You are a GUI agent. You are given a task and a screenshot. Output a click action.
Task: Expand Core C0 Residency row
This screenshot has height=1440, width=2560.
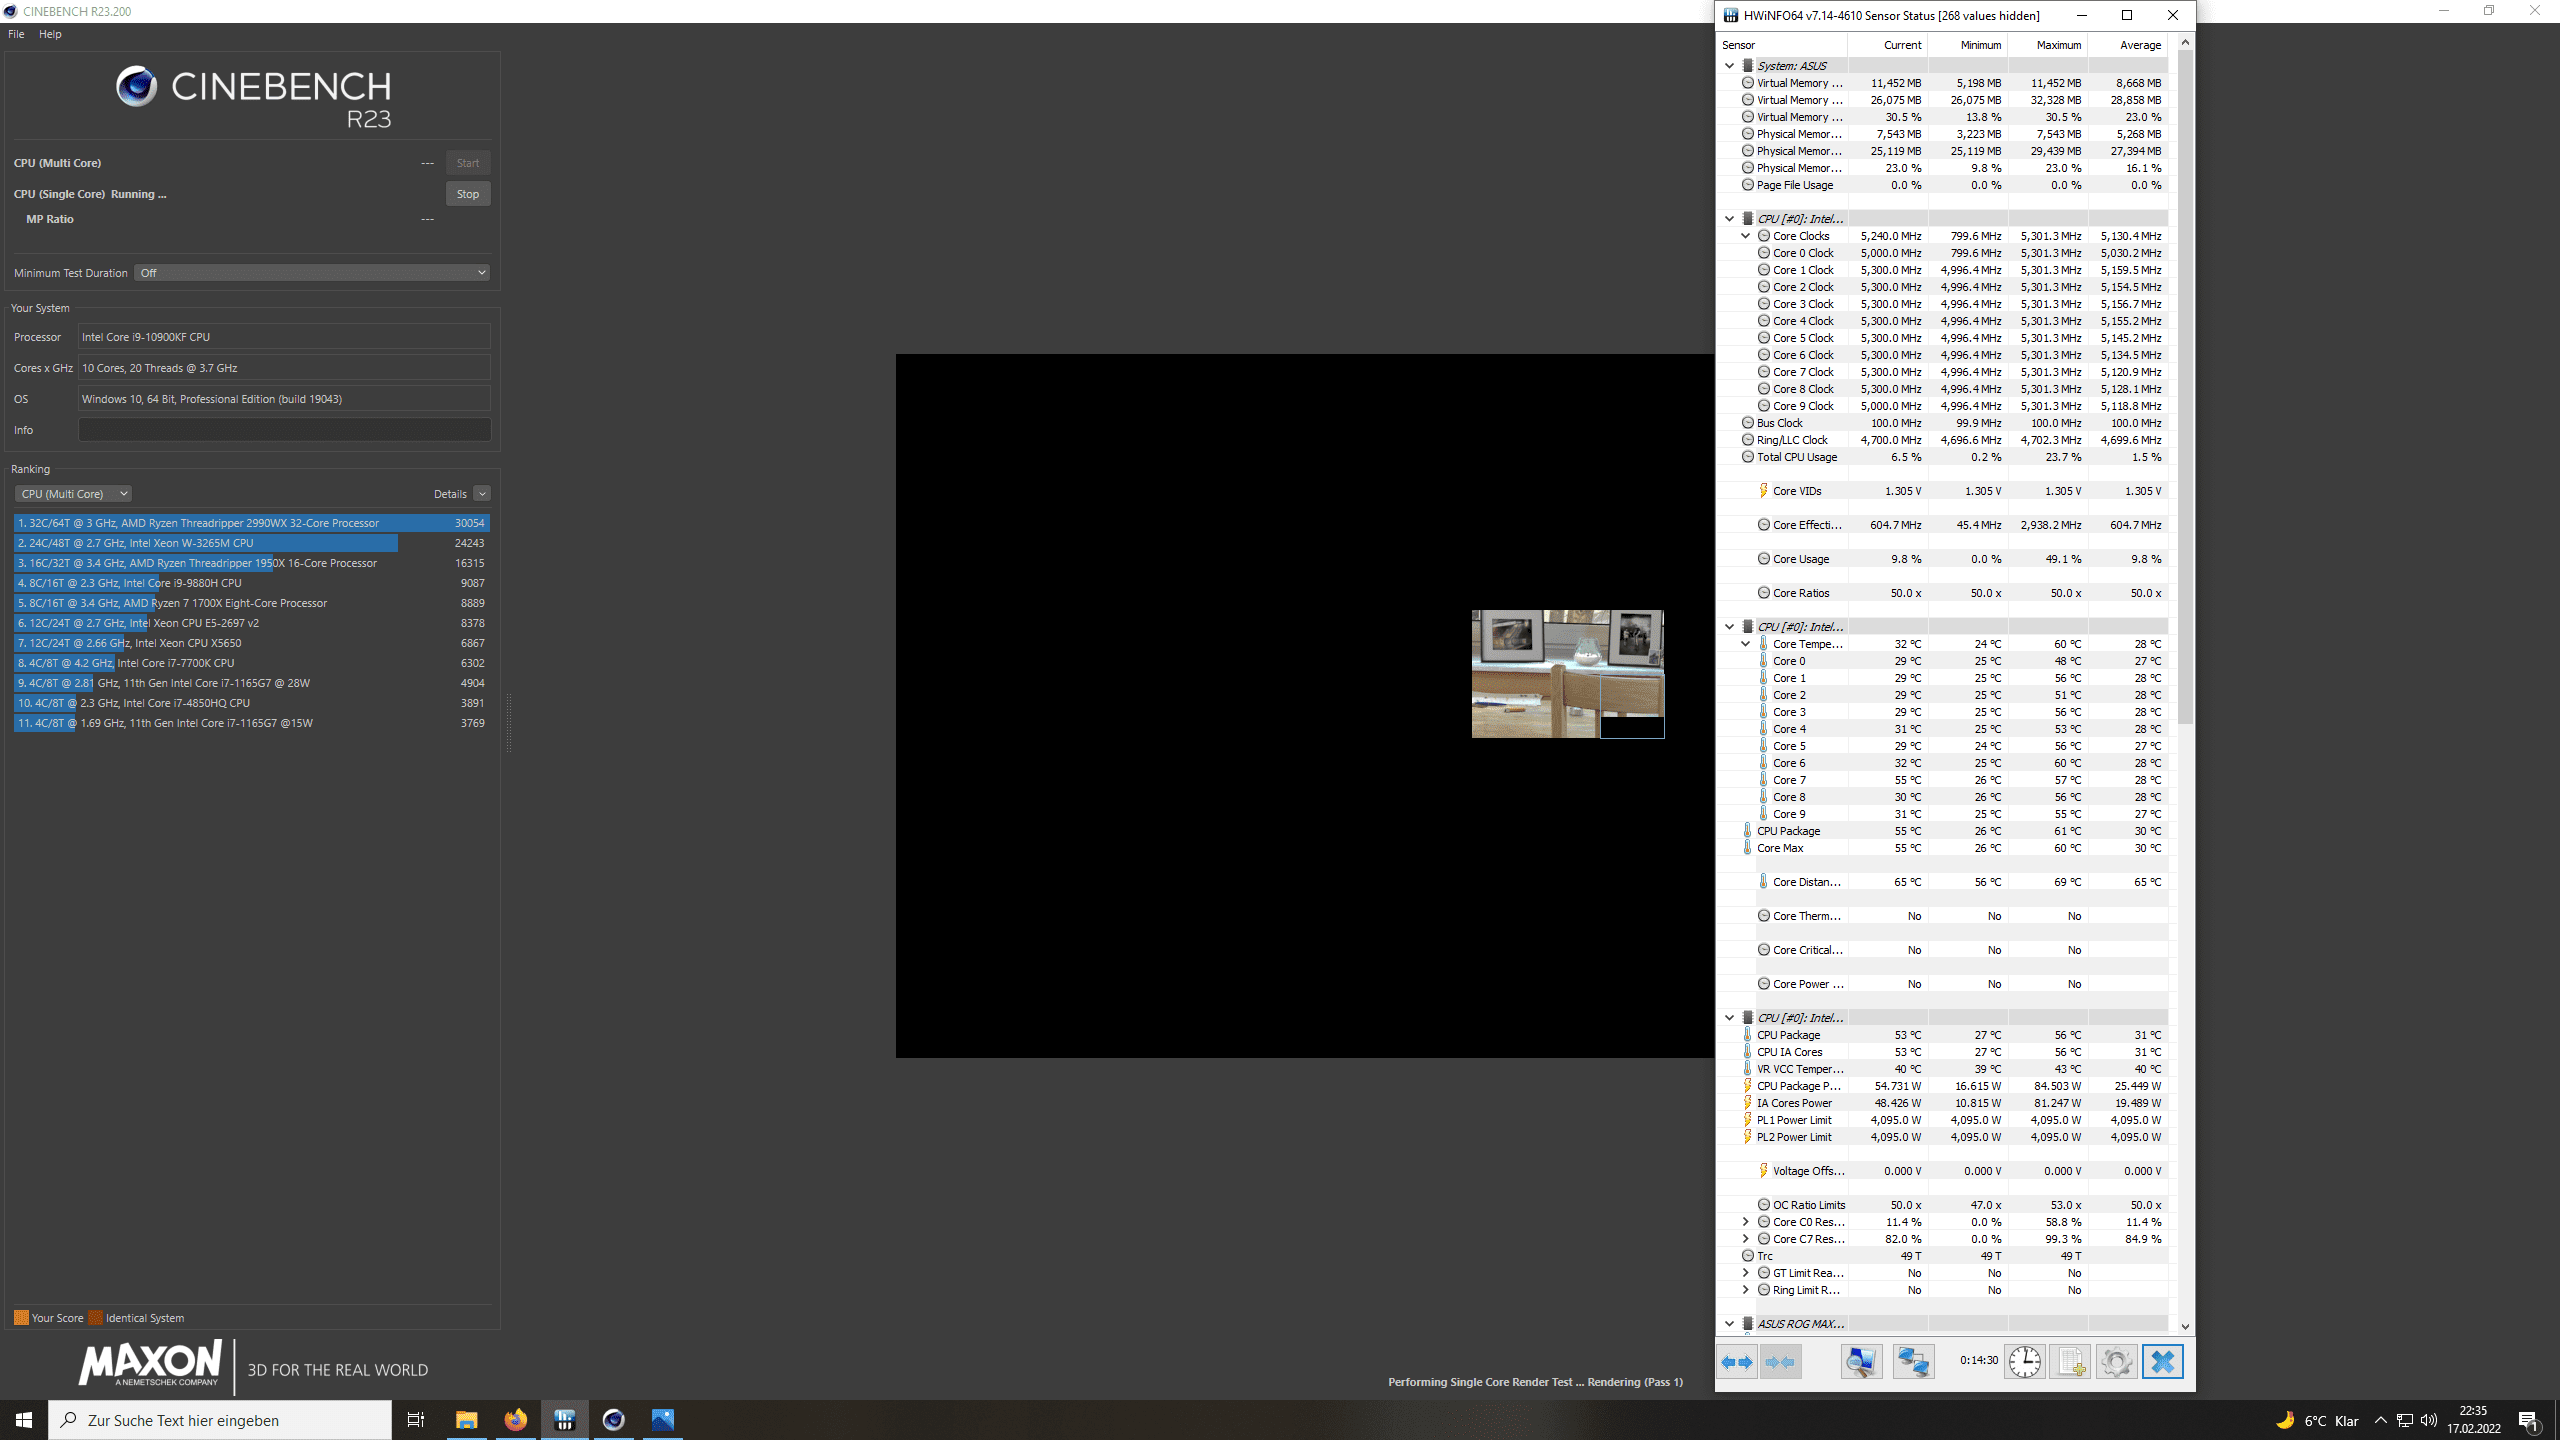(x=1746, y=1222)
